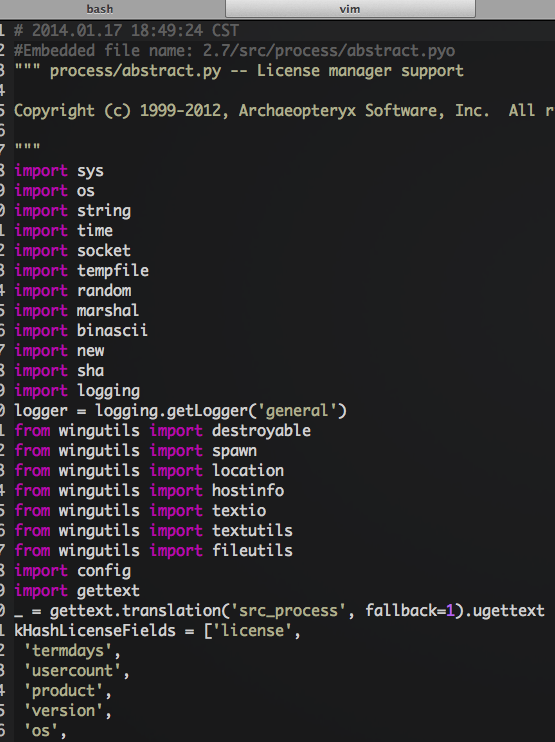Click the 'general' string in getLogger call
Image resolution: width=555 pixels, height=742 pixels.
tap(297, 410)
